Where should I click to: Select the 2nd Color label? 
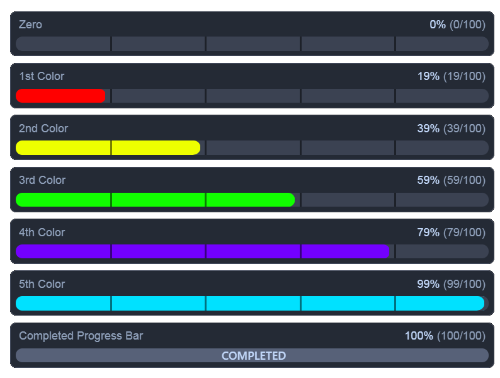[43, 128]
